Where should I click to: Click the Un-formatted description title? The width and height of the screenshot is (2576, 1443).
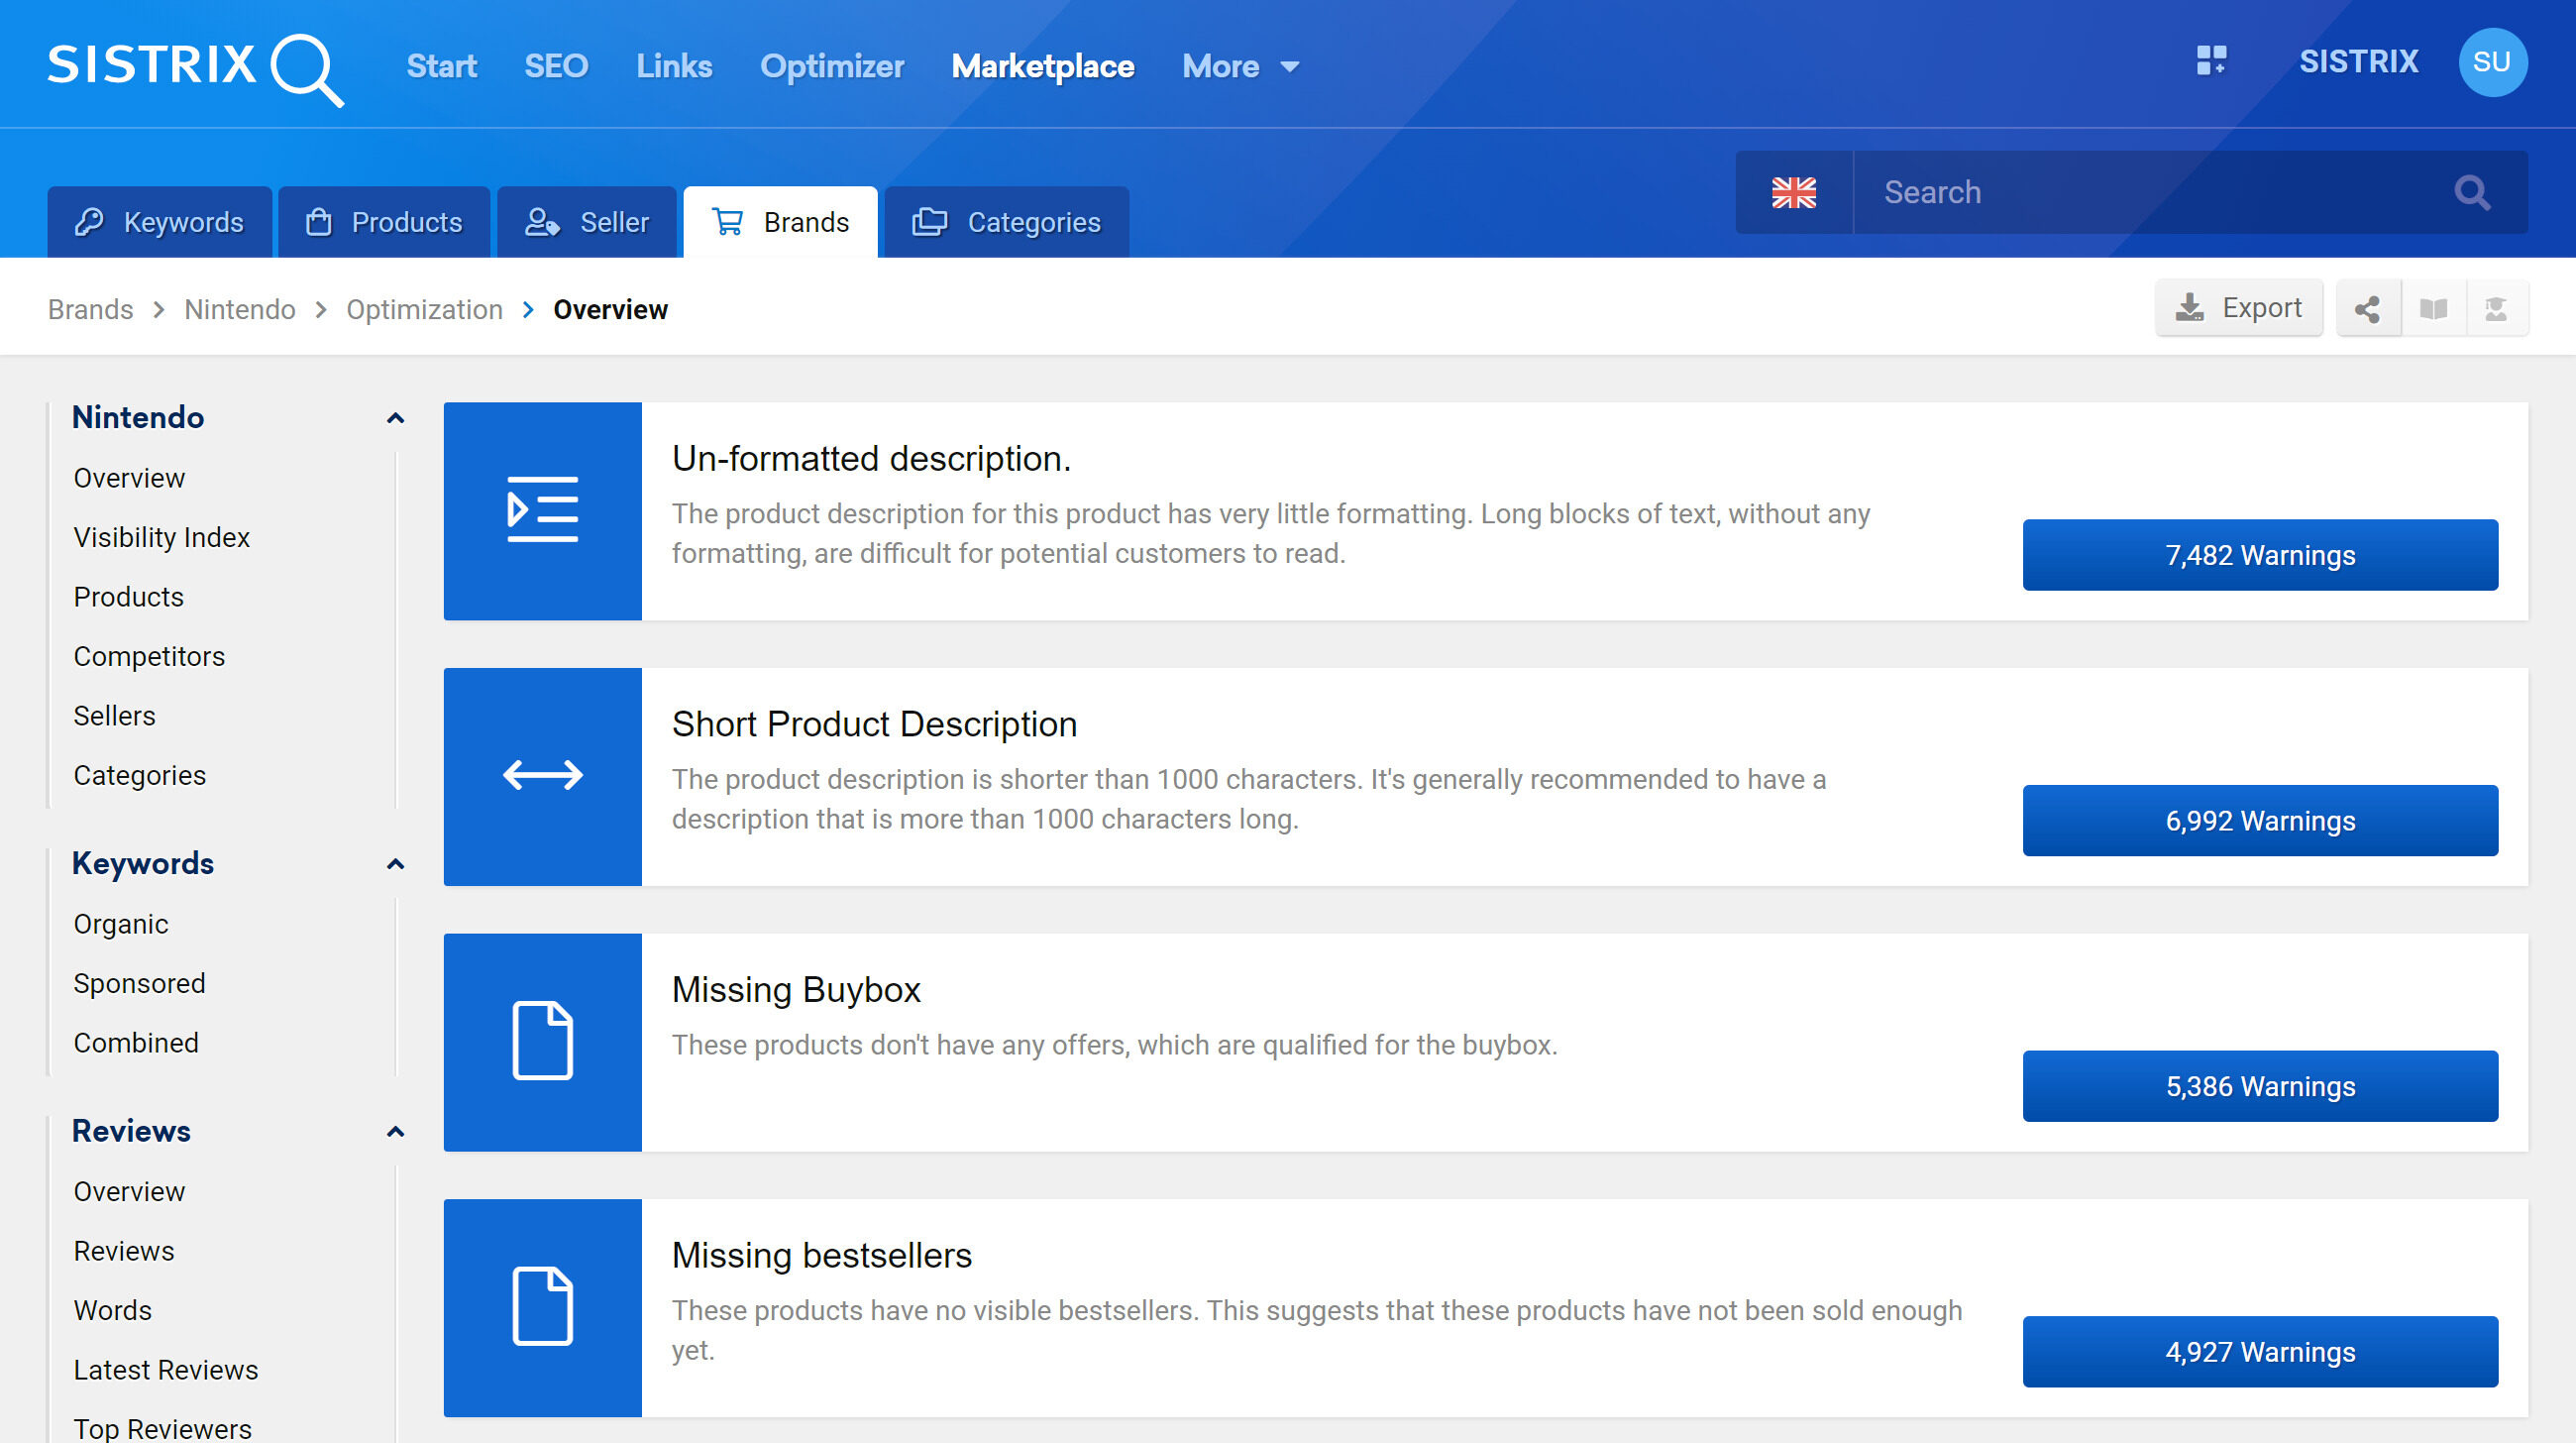click(x=871, y=458)
